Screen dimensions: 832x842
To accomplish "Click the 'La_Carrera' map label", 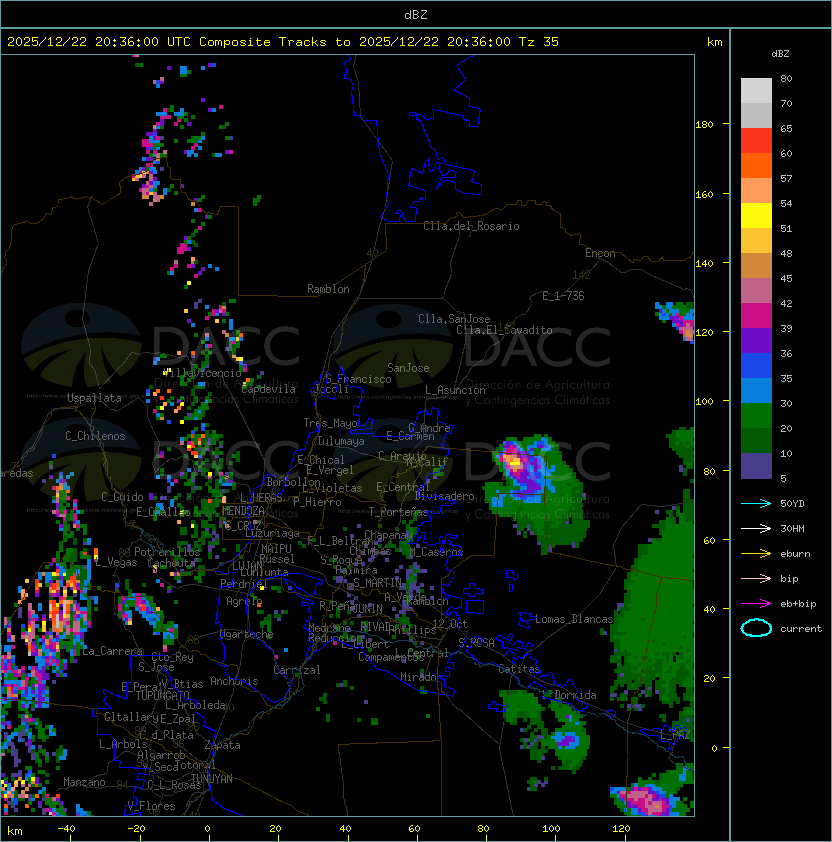I will (x=113, y=651).
